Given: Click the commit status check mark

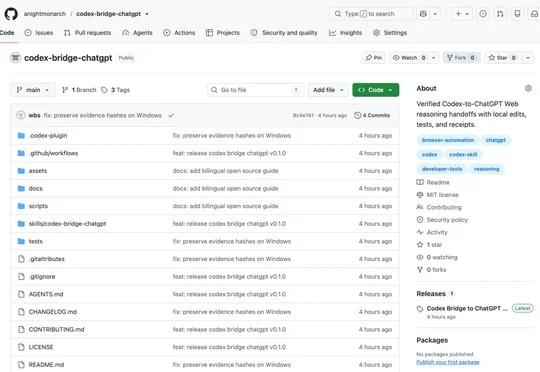Looking at the screenshot, I should (x=171, y=115).
